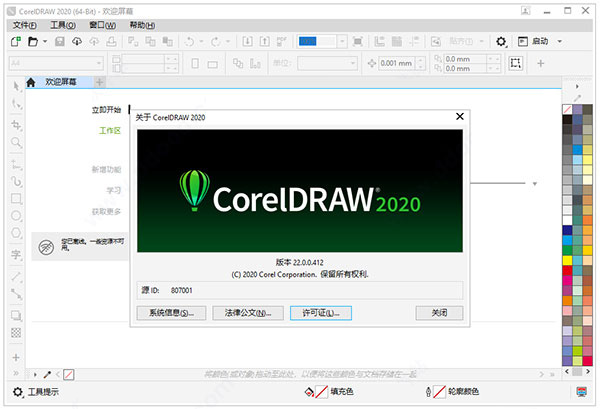Screen dimensions: 600x409
Task: Click the Export icon
Action: click(x=264, y=41)
